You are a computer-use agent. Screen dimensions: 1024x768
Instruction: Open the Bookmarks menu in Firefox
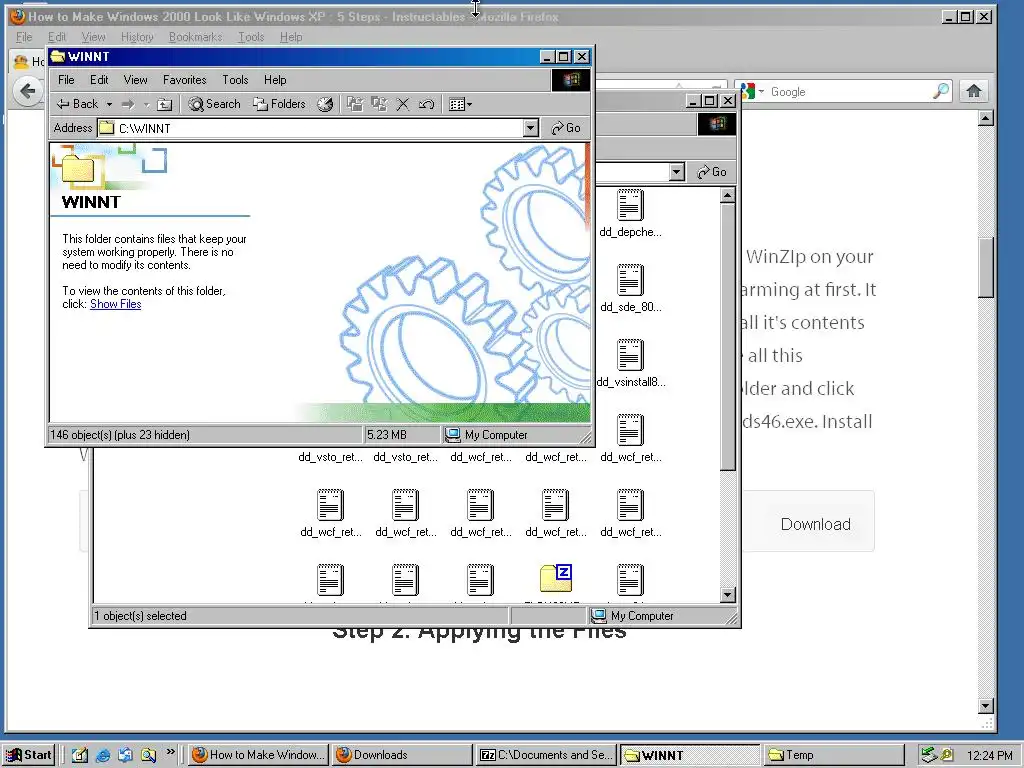coord(195,37)
